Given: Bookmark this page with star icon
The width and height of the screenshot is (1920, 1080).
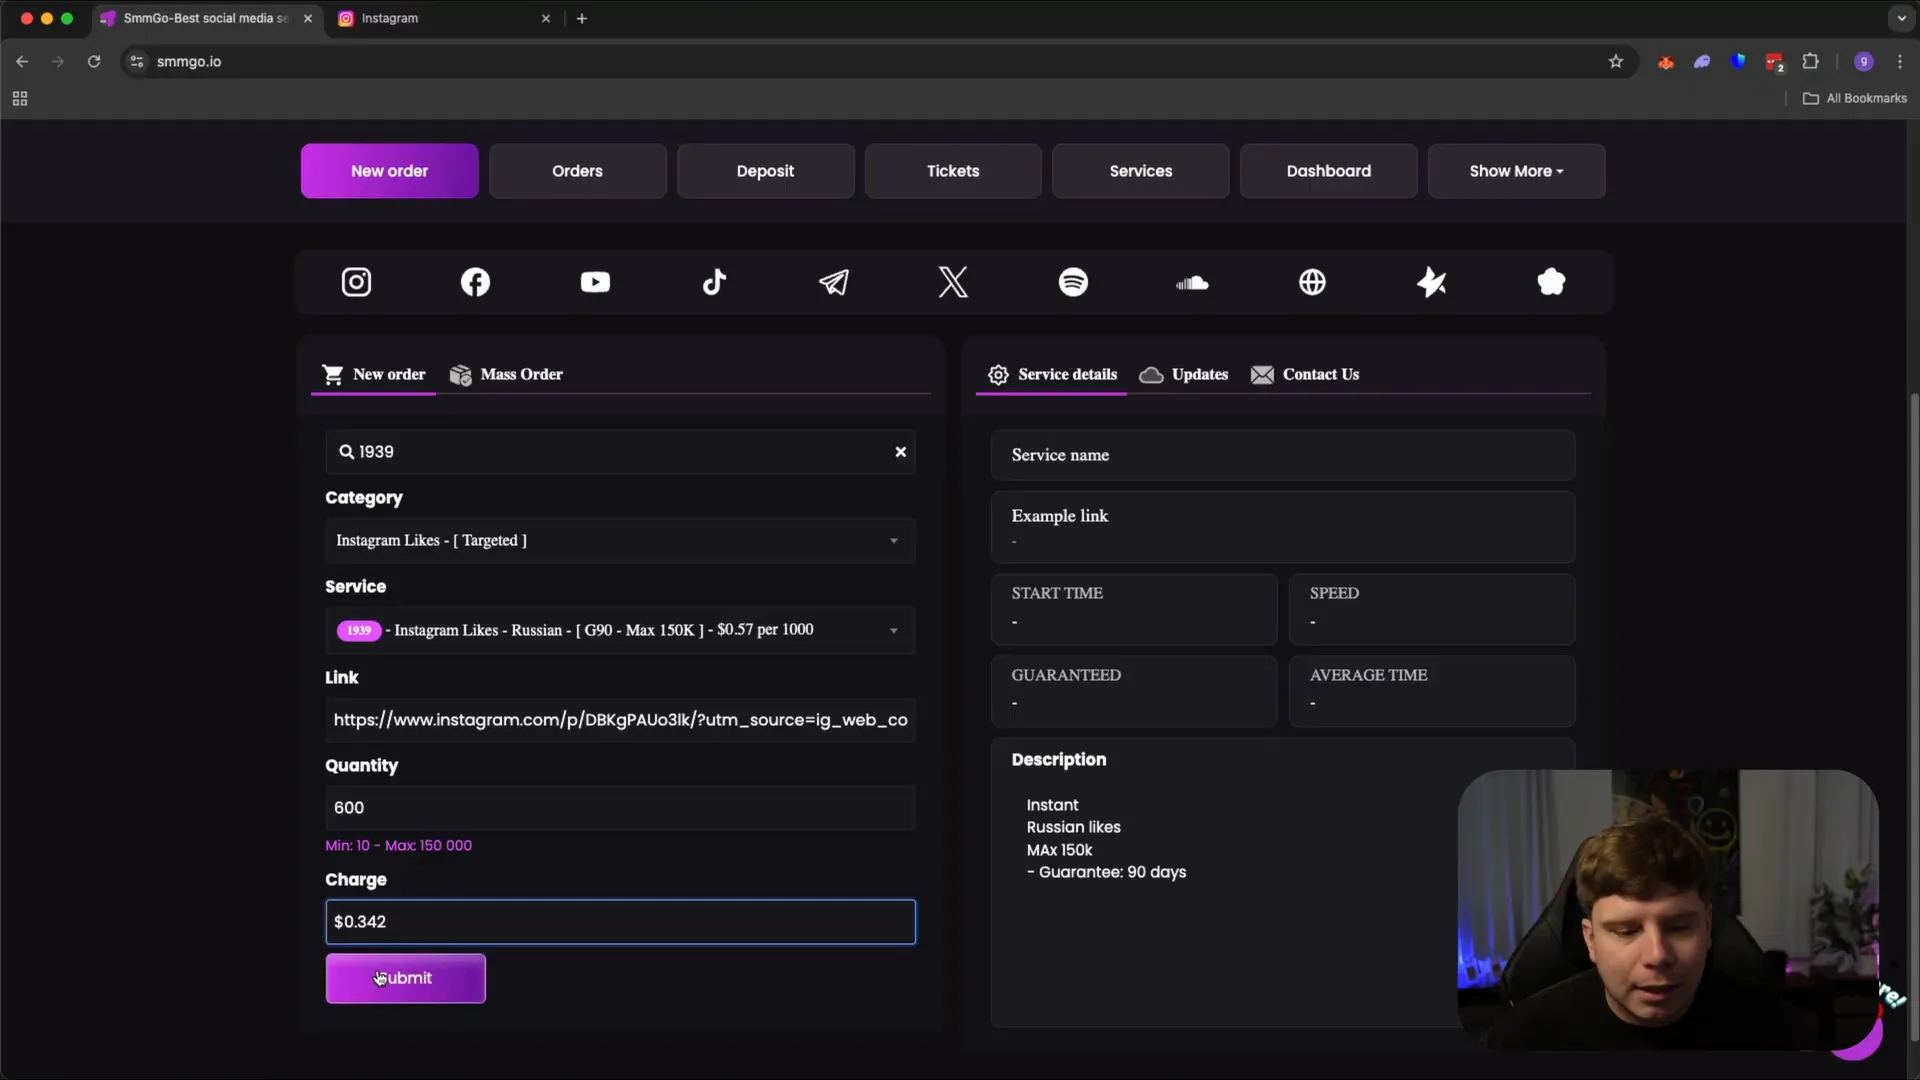Looking at the screenshot, I should coord(1615,62).
